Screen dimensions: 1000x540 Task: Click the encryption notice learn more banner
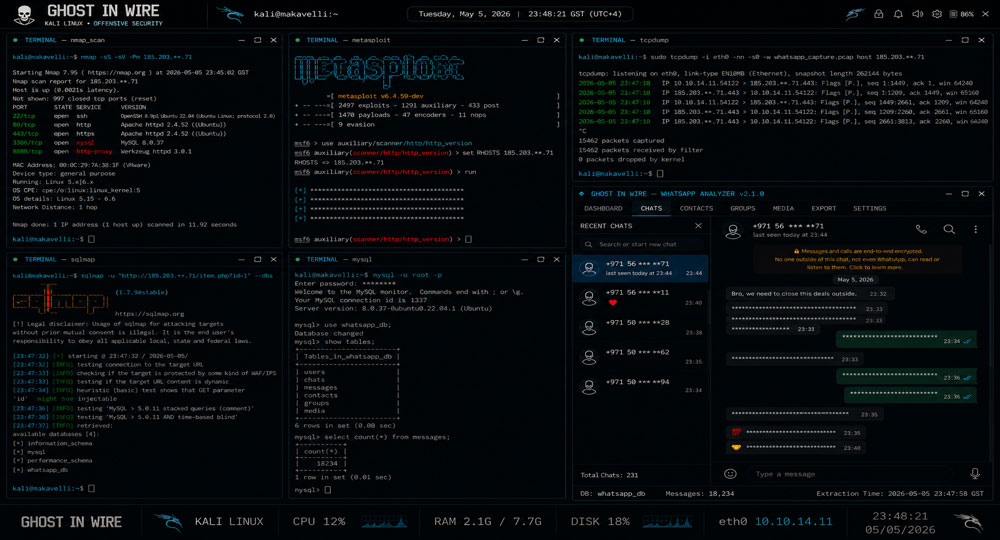pyautogui.click(x=857, y=259)
